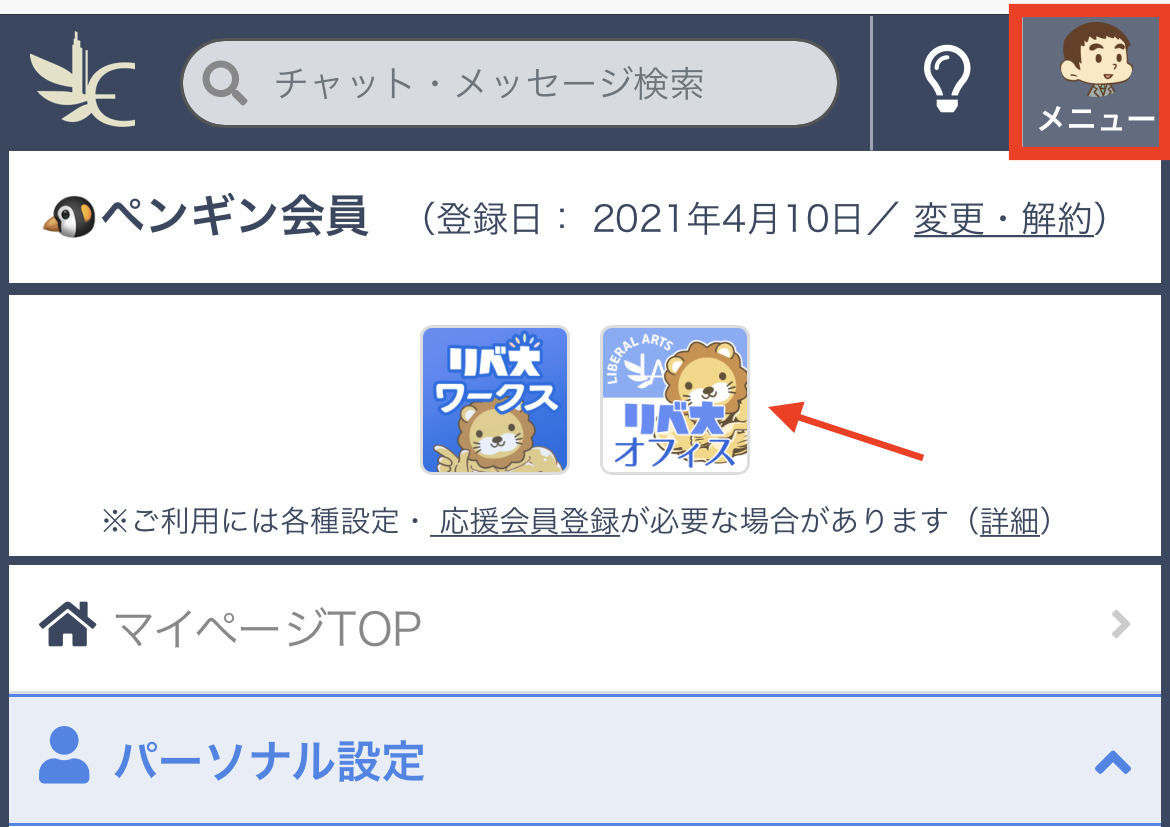
Task: Open the 変更・解約 link
Action: (x=1003, y=219)
